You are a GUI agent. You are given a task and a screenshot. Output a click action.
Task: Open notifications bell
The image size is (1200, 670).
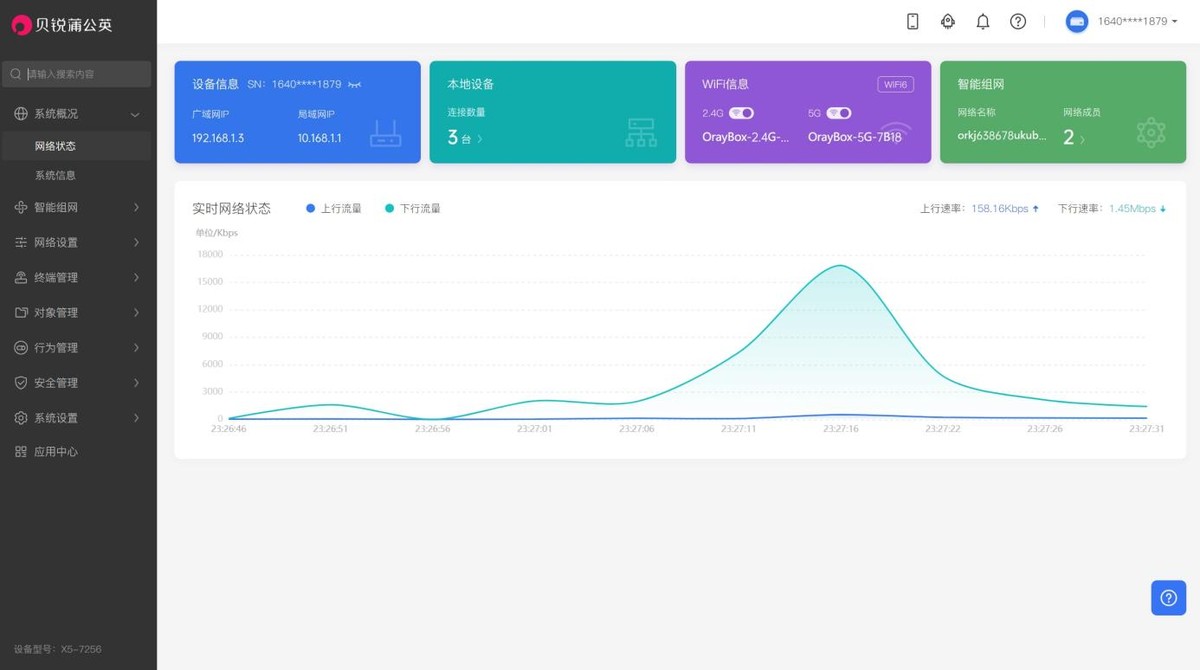click(983, 21)
